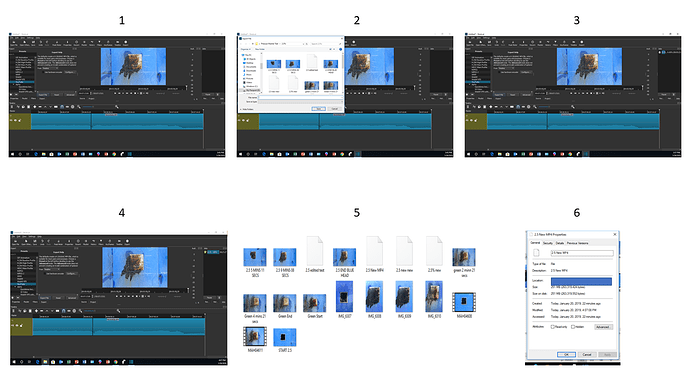Open File Explorer from screenshot 1 taskbar
This screenshot has height=388, width=690.
point(44,154)
